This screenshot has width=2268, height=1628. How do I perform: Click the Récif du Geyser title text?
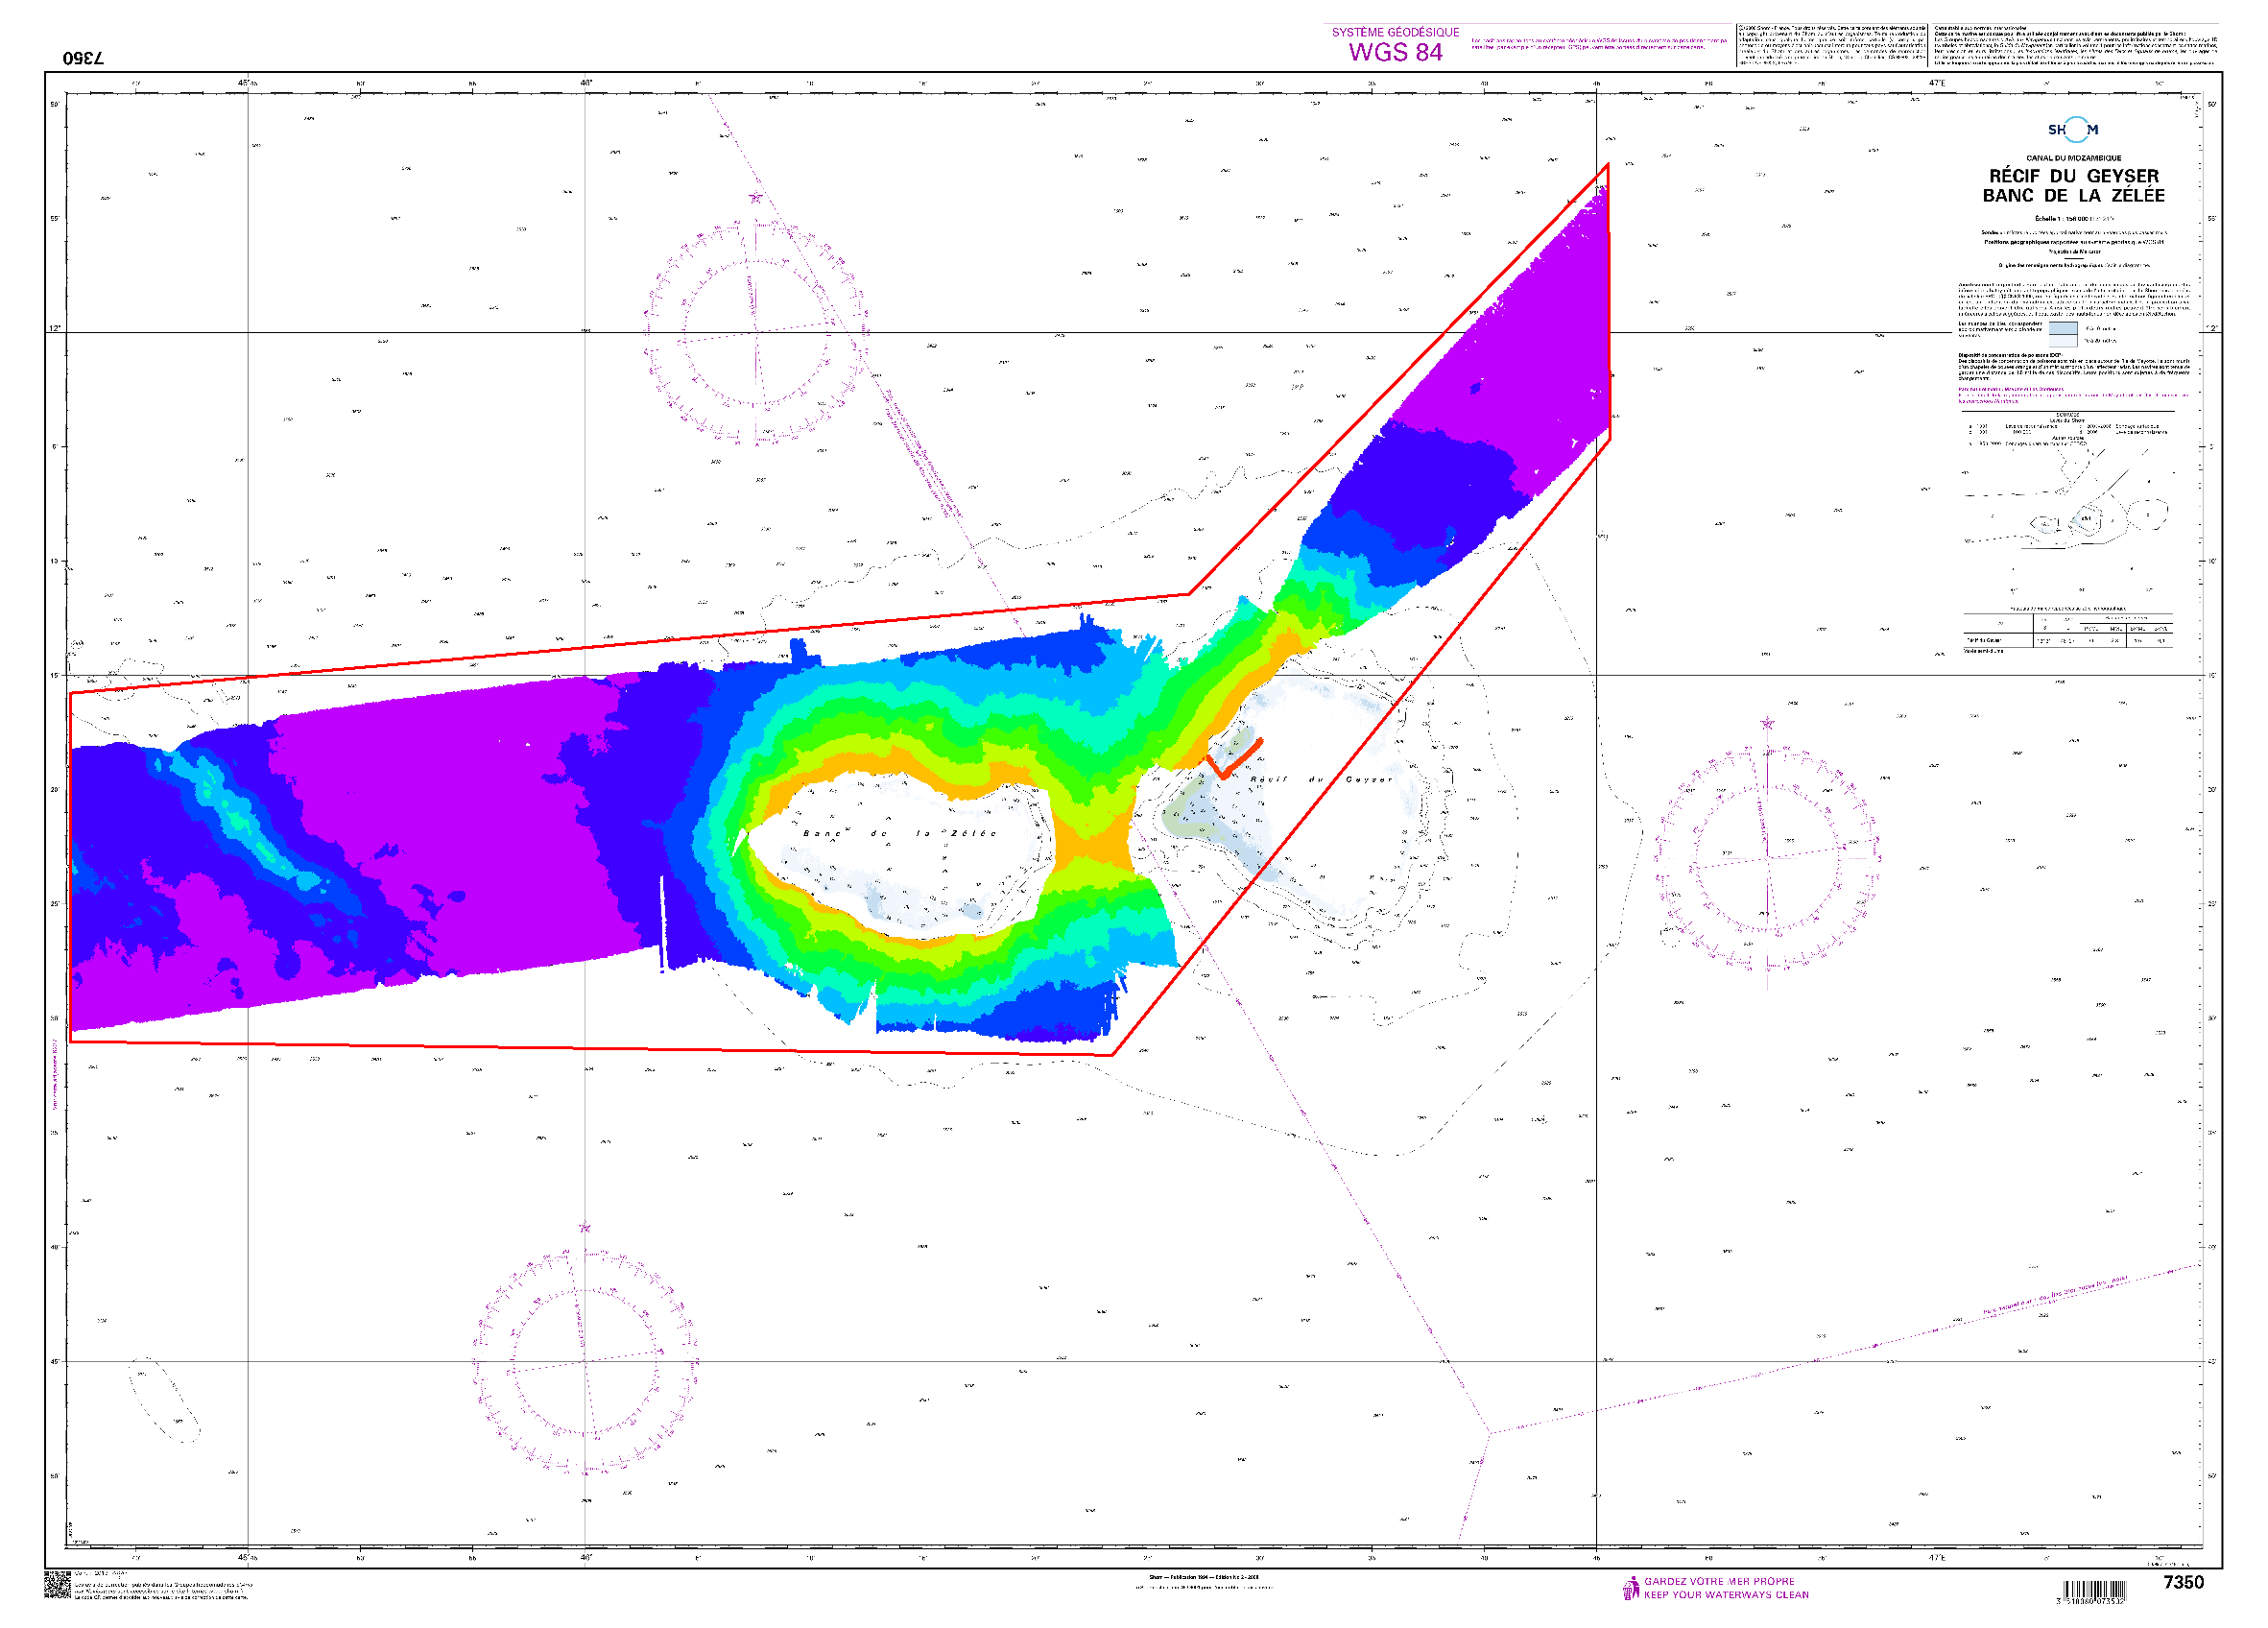point(2073,176)
